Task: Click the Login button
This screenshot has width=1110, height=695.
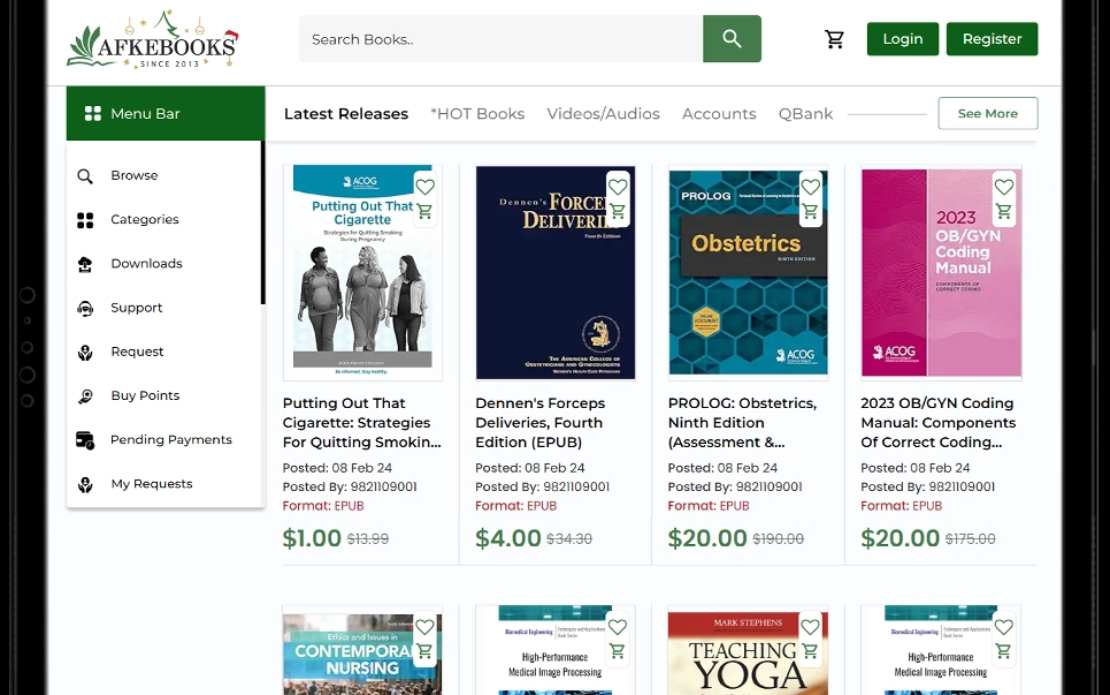Action: coord(903,39)
